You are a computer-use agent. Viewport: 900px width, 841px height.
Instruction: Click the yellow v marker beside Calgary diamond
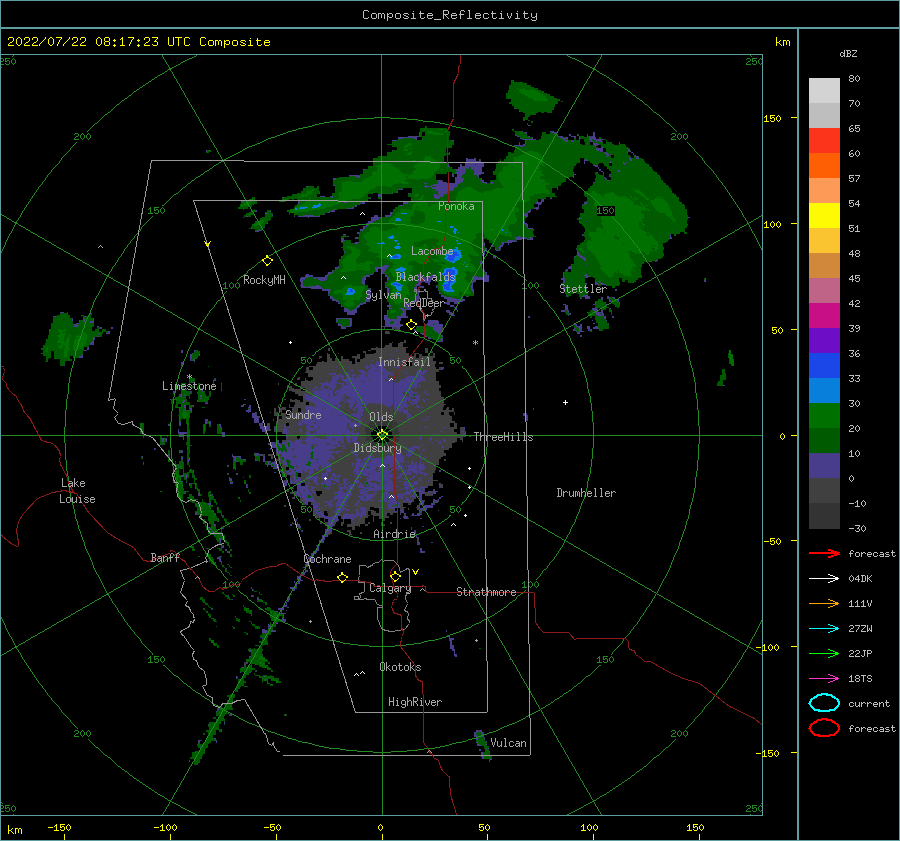click(x=416, y=572)
